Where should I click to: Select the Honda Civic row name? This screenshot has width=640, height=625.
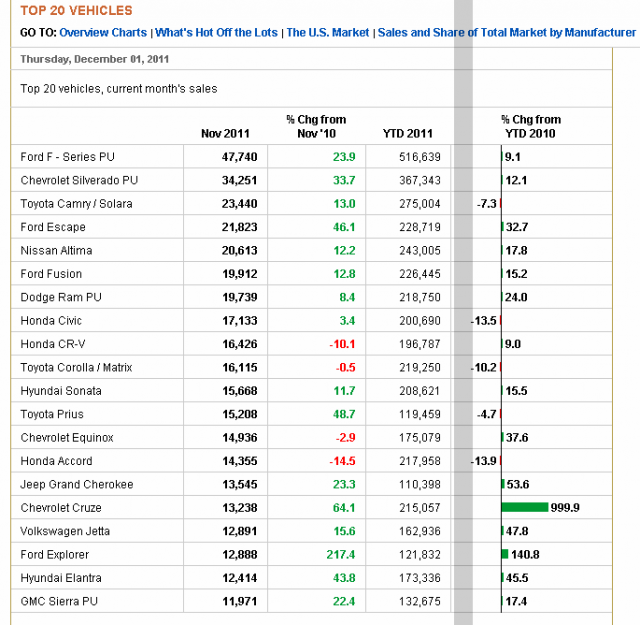pos(51,320)
